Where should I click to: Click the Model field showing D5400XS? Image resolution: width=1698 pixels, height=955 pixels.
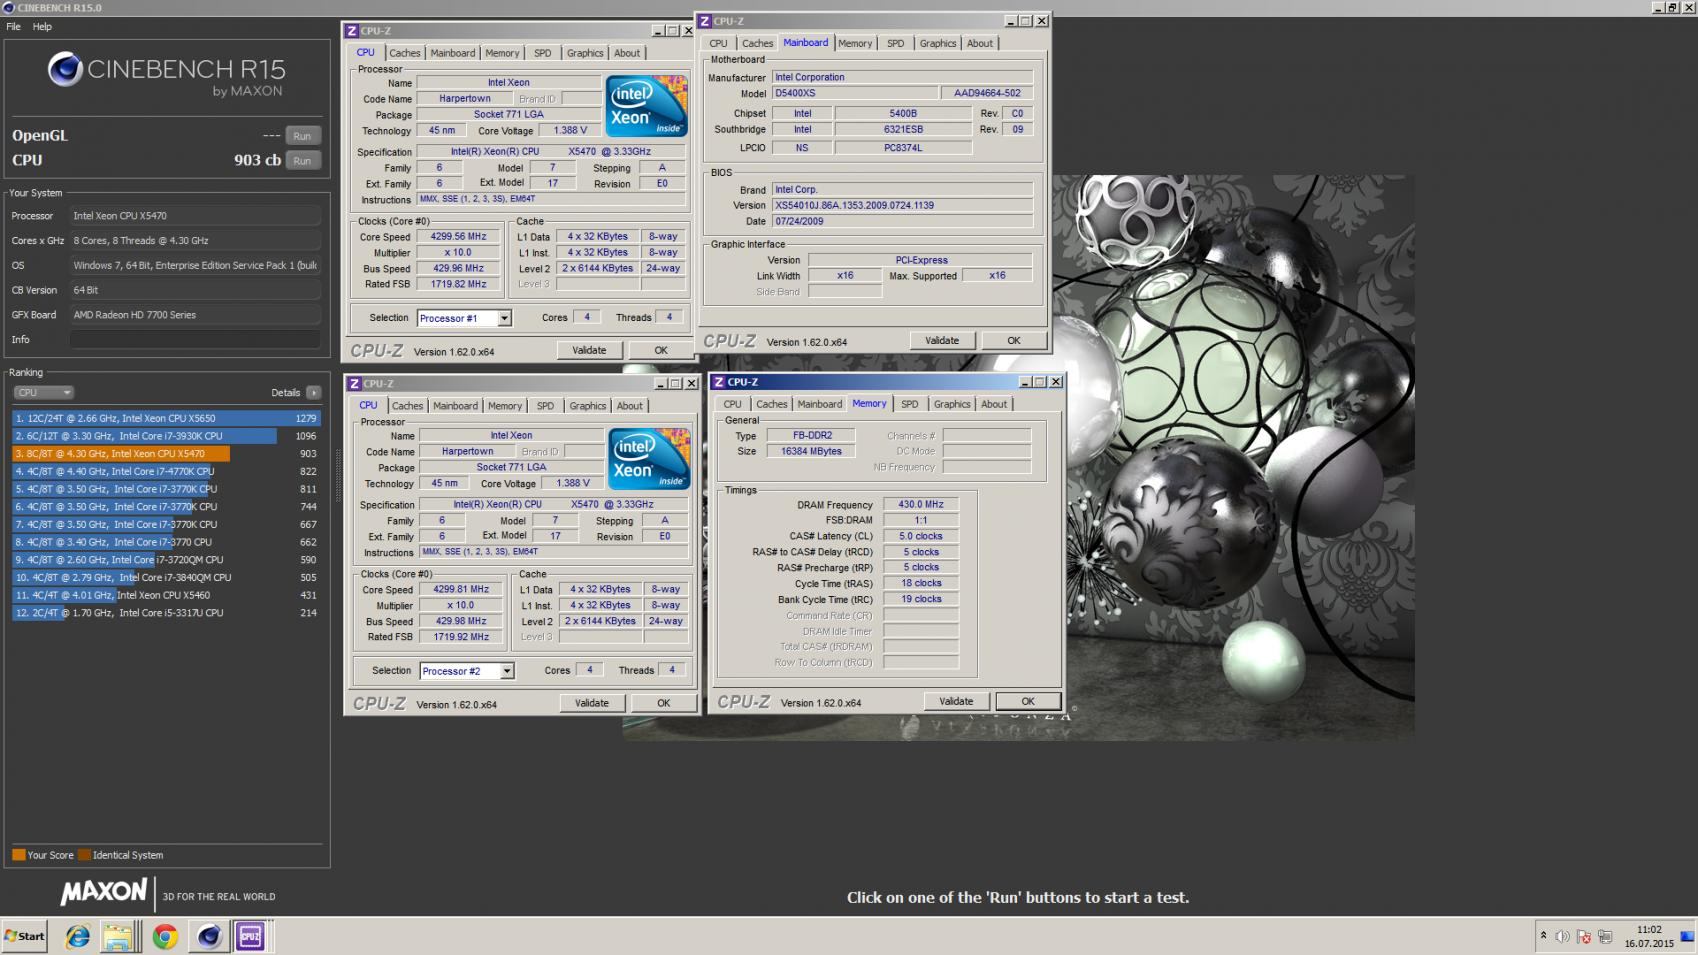coord(855,93)
